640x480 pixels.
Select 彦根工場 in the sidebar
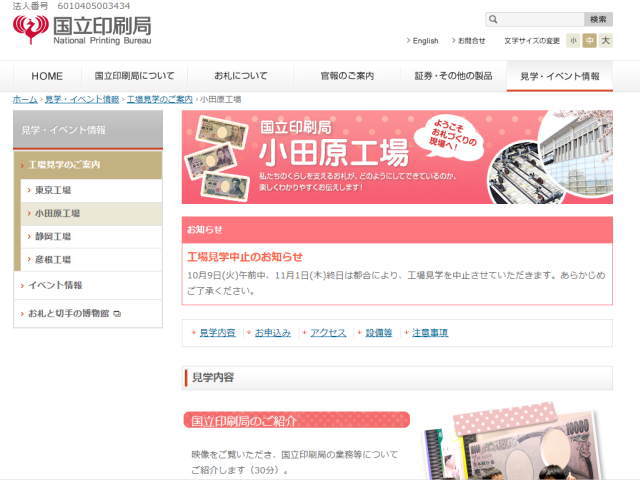91,260
